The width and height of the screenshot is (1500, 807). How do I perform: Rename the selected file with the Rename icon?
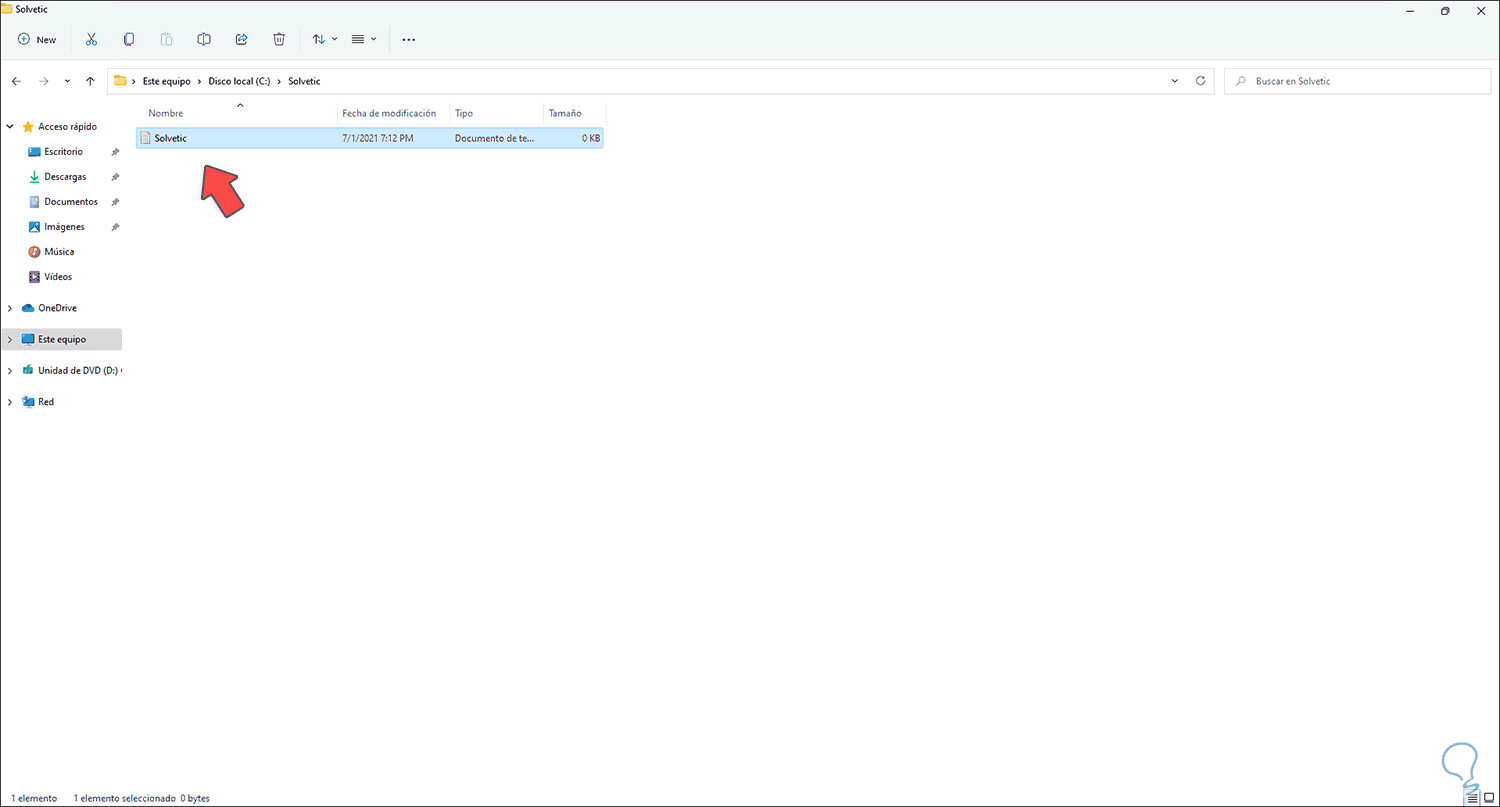[x=204, y=39]
